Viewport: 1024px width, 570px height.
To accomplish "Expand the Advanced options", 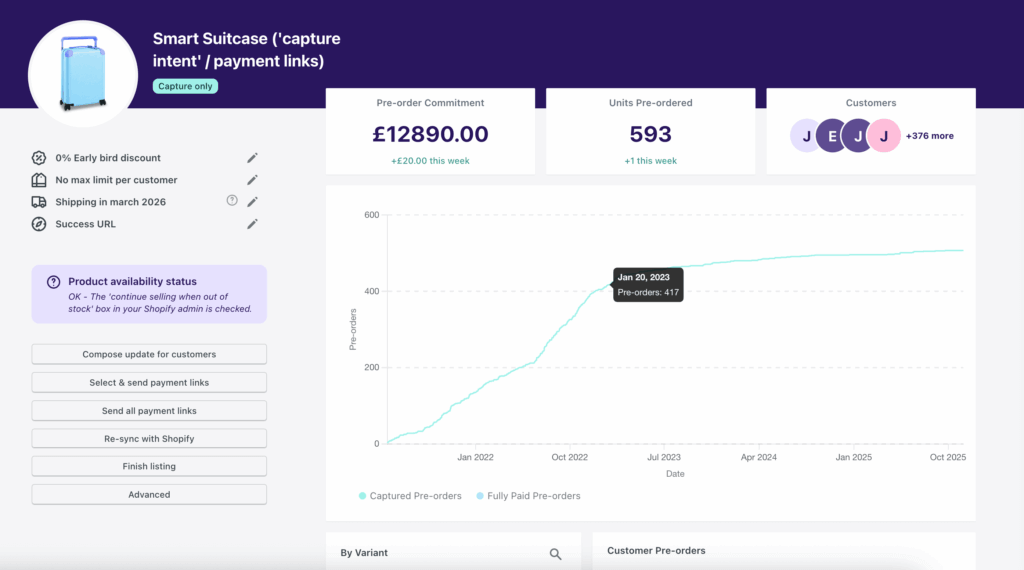I will click(149, 495).
